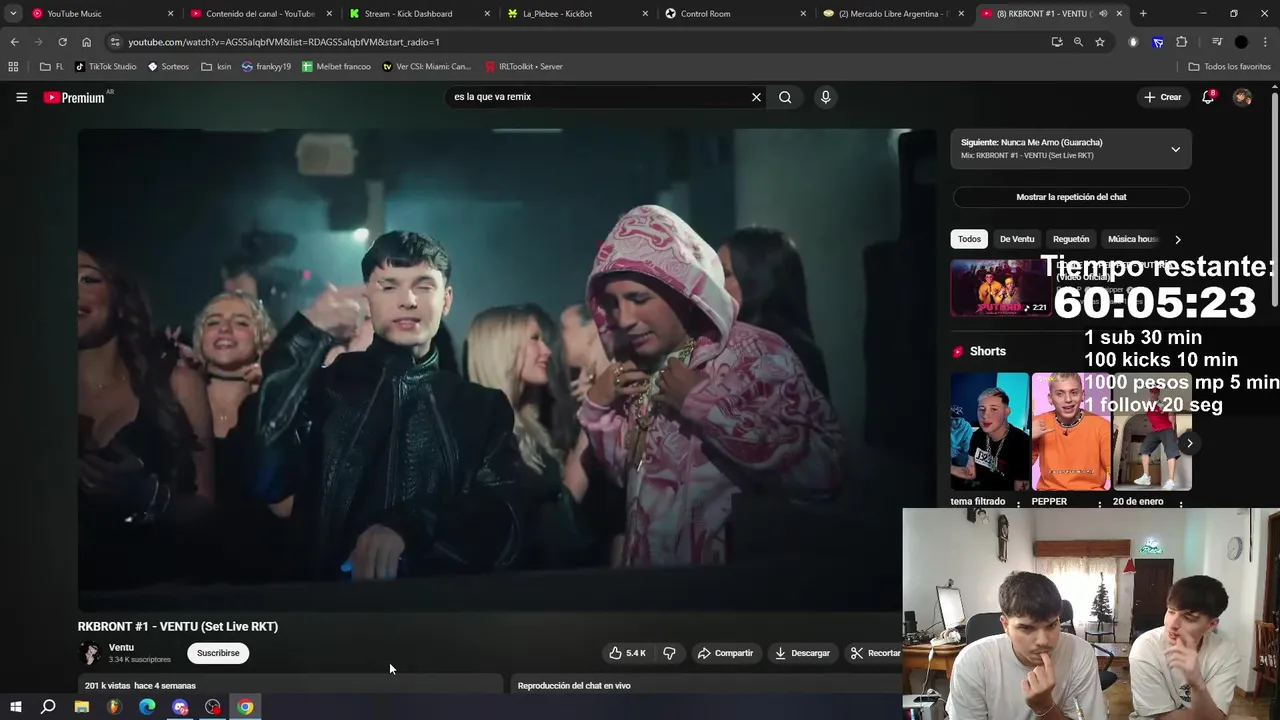Click the Ventu channel avatar
Screen dimensions: 1280x720
pos(90,653)
